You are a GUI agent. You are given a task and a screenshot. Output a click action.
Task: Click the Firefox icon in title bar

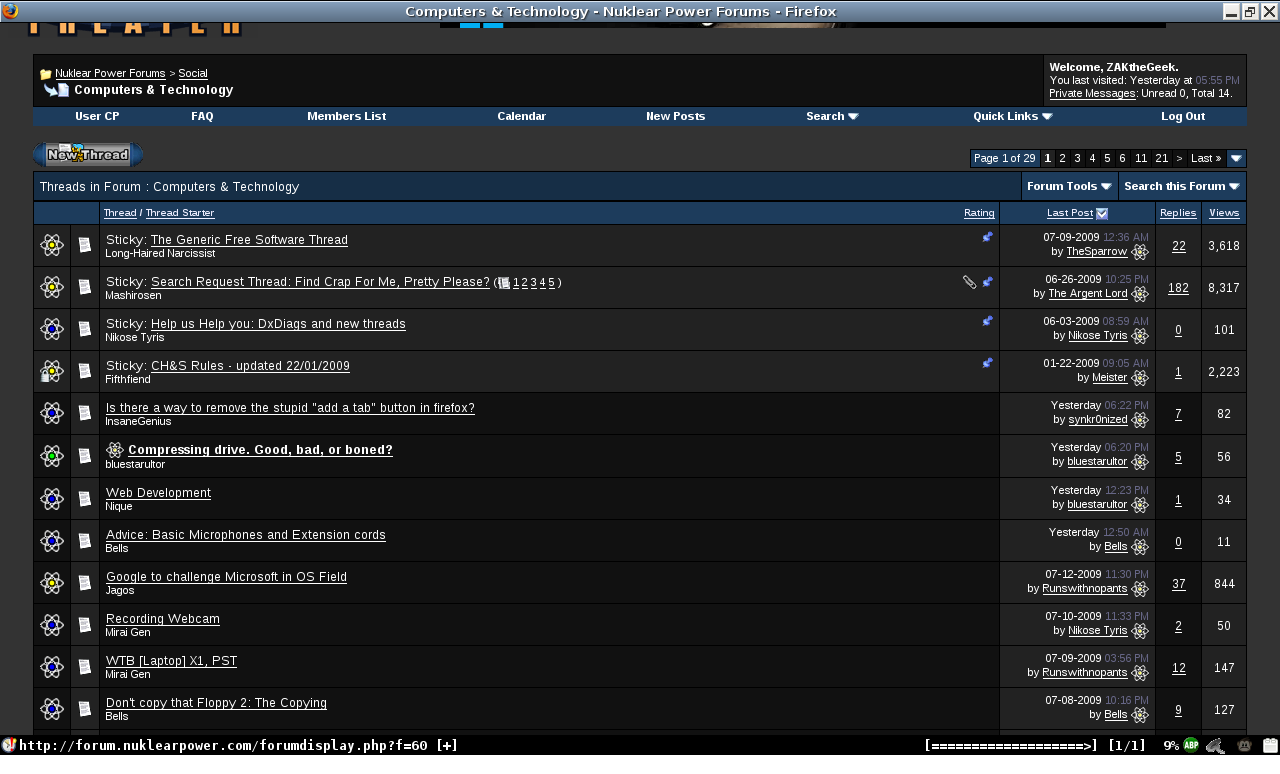tap(10, 11)
